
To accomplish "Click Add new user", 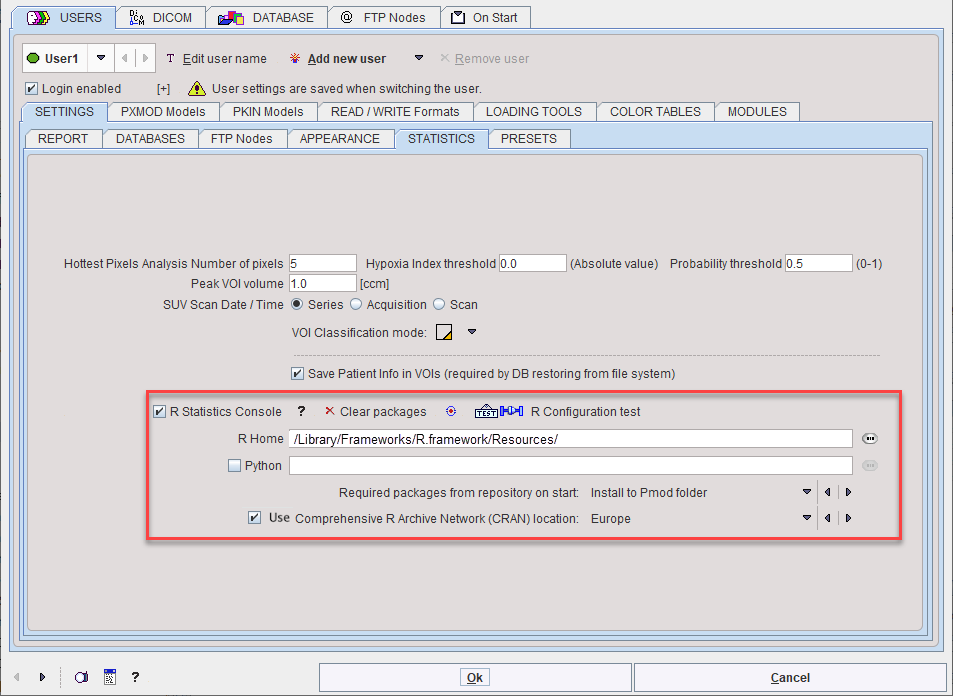I will click(x=339, y=58).
